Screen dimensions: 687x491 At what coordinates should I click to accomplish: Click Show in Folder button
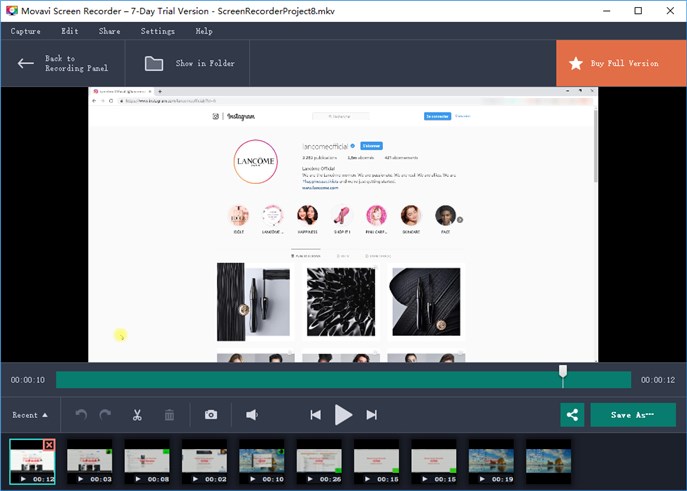point(188,64)
